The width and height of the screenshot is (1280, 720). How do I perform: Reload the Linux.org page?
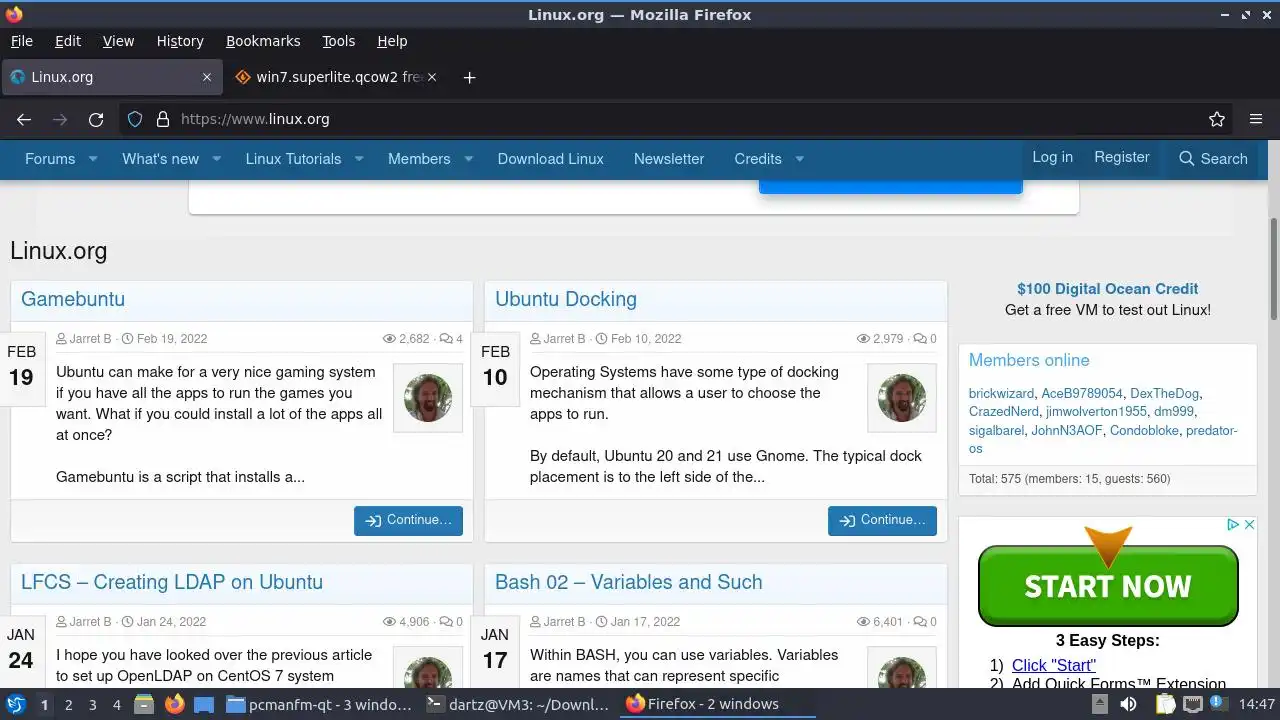pos(96,119)
